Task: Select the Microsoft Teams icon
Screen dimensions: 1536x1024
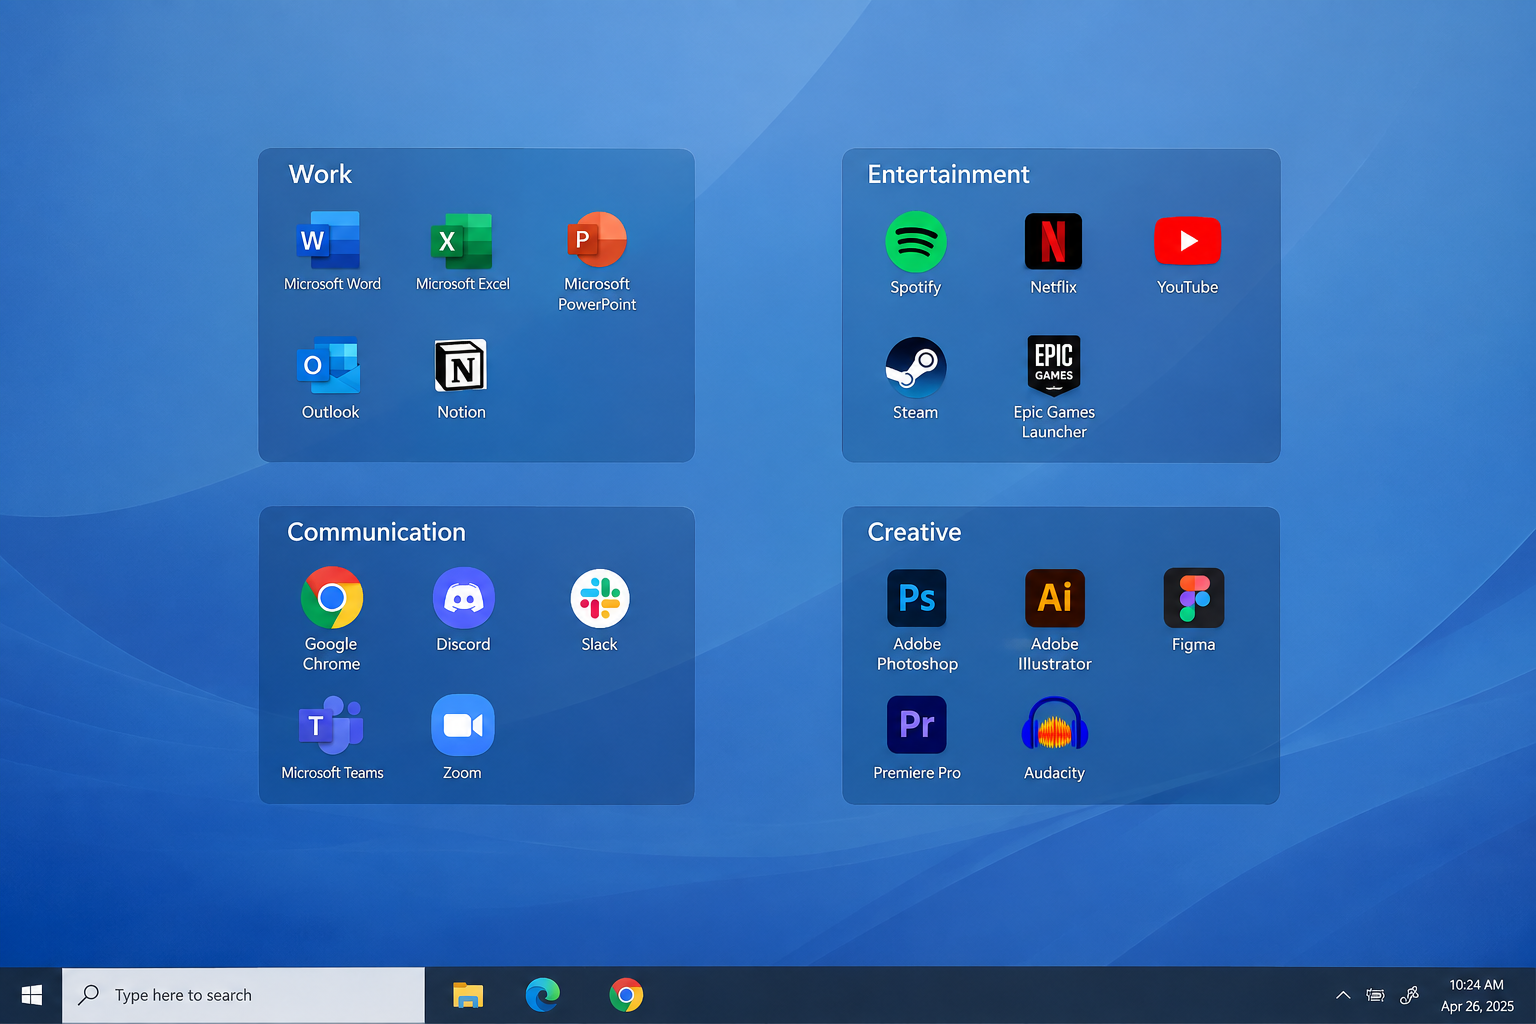Action: point(331,726)
